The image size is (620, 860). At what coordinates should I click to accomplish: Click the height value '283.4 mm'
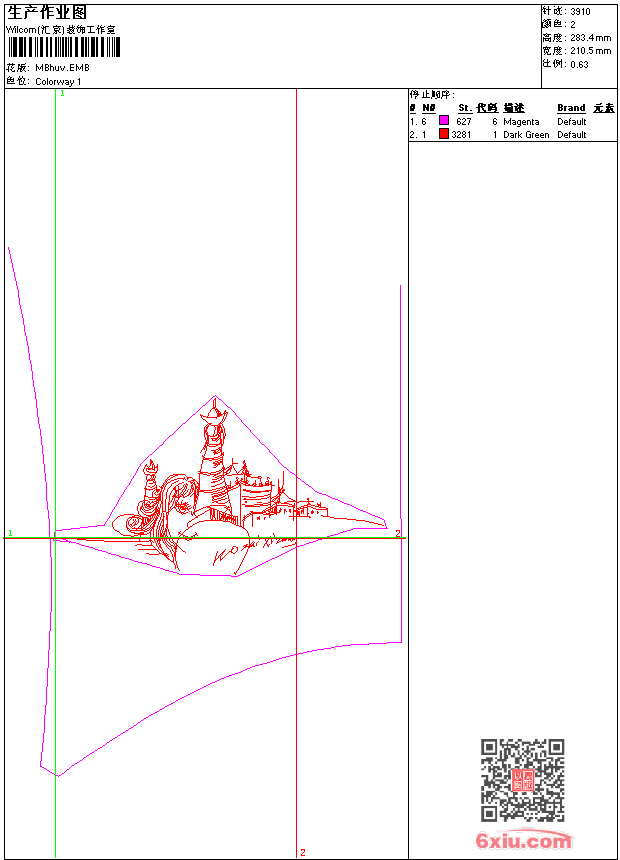pos(590,38)
